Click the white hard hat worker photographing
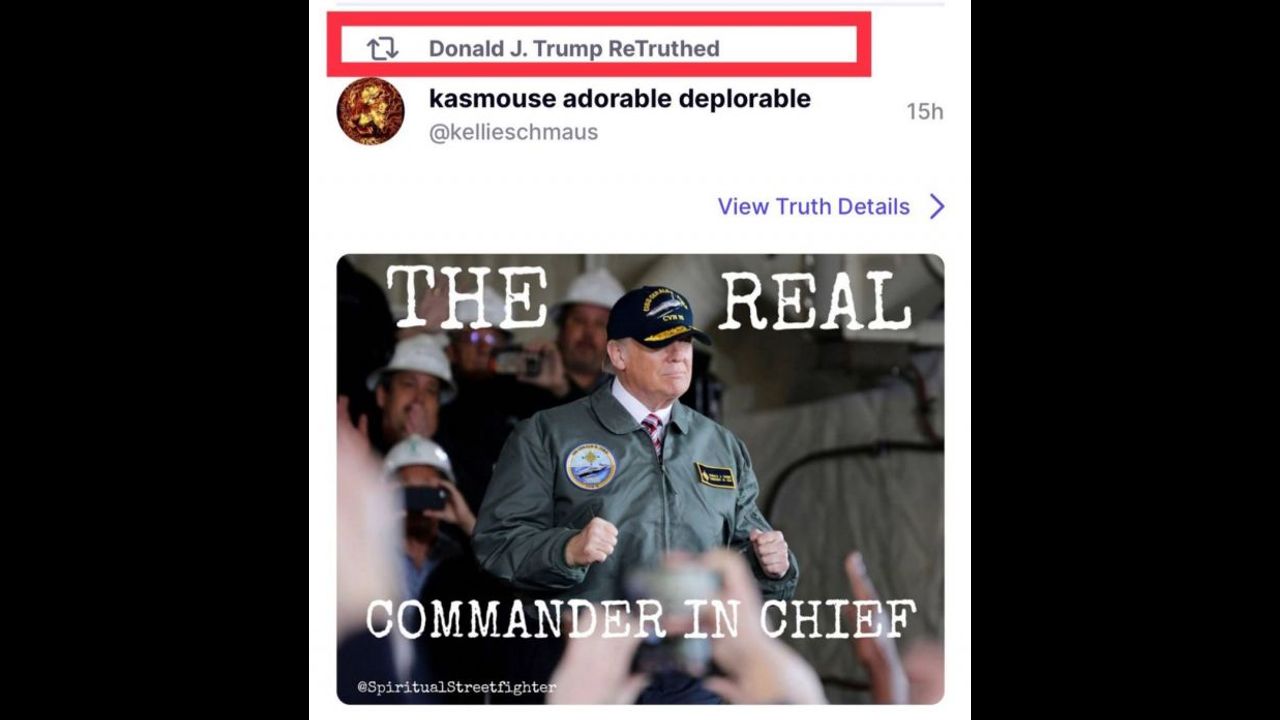This screenshot has height=720, width=1280. [x=420, y=480]
